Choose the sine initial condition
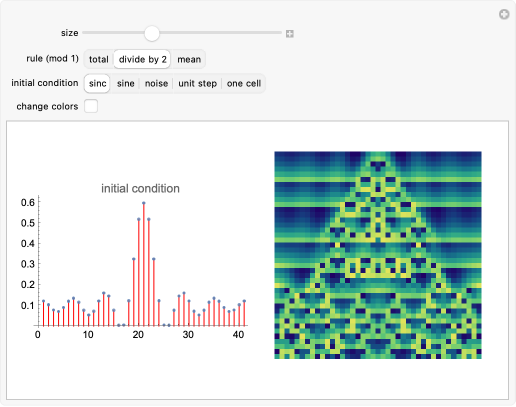 click(x=126, y=83)
